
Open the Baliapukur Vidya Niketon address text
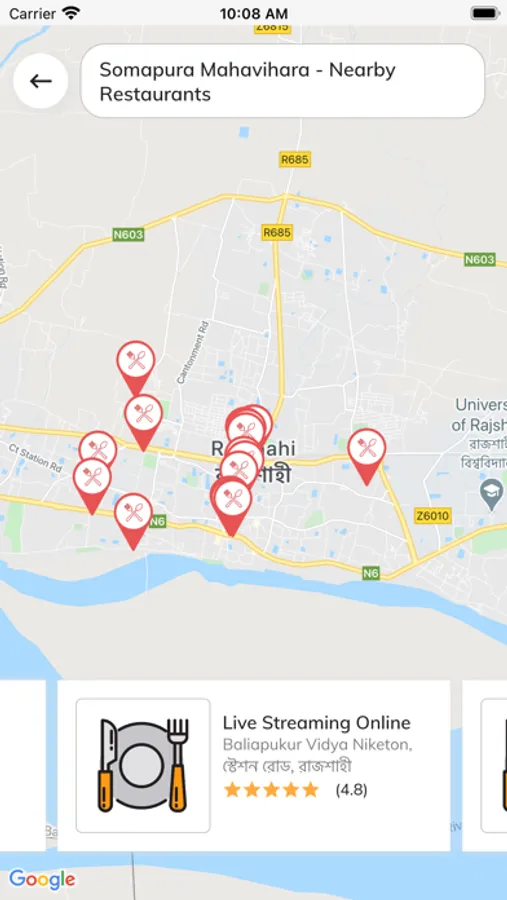(318, 755)
